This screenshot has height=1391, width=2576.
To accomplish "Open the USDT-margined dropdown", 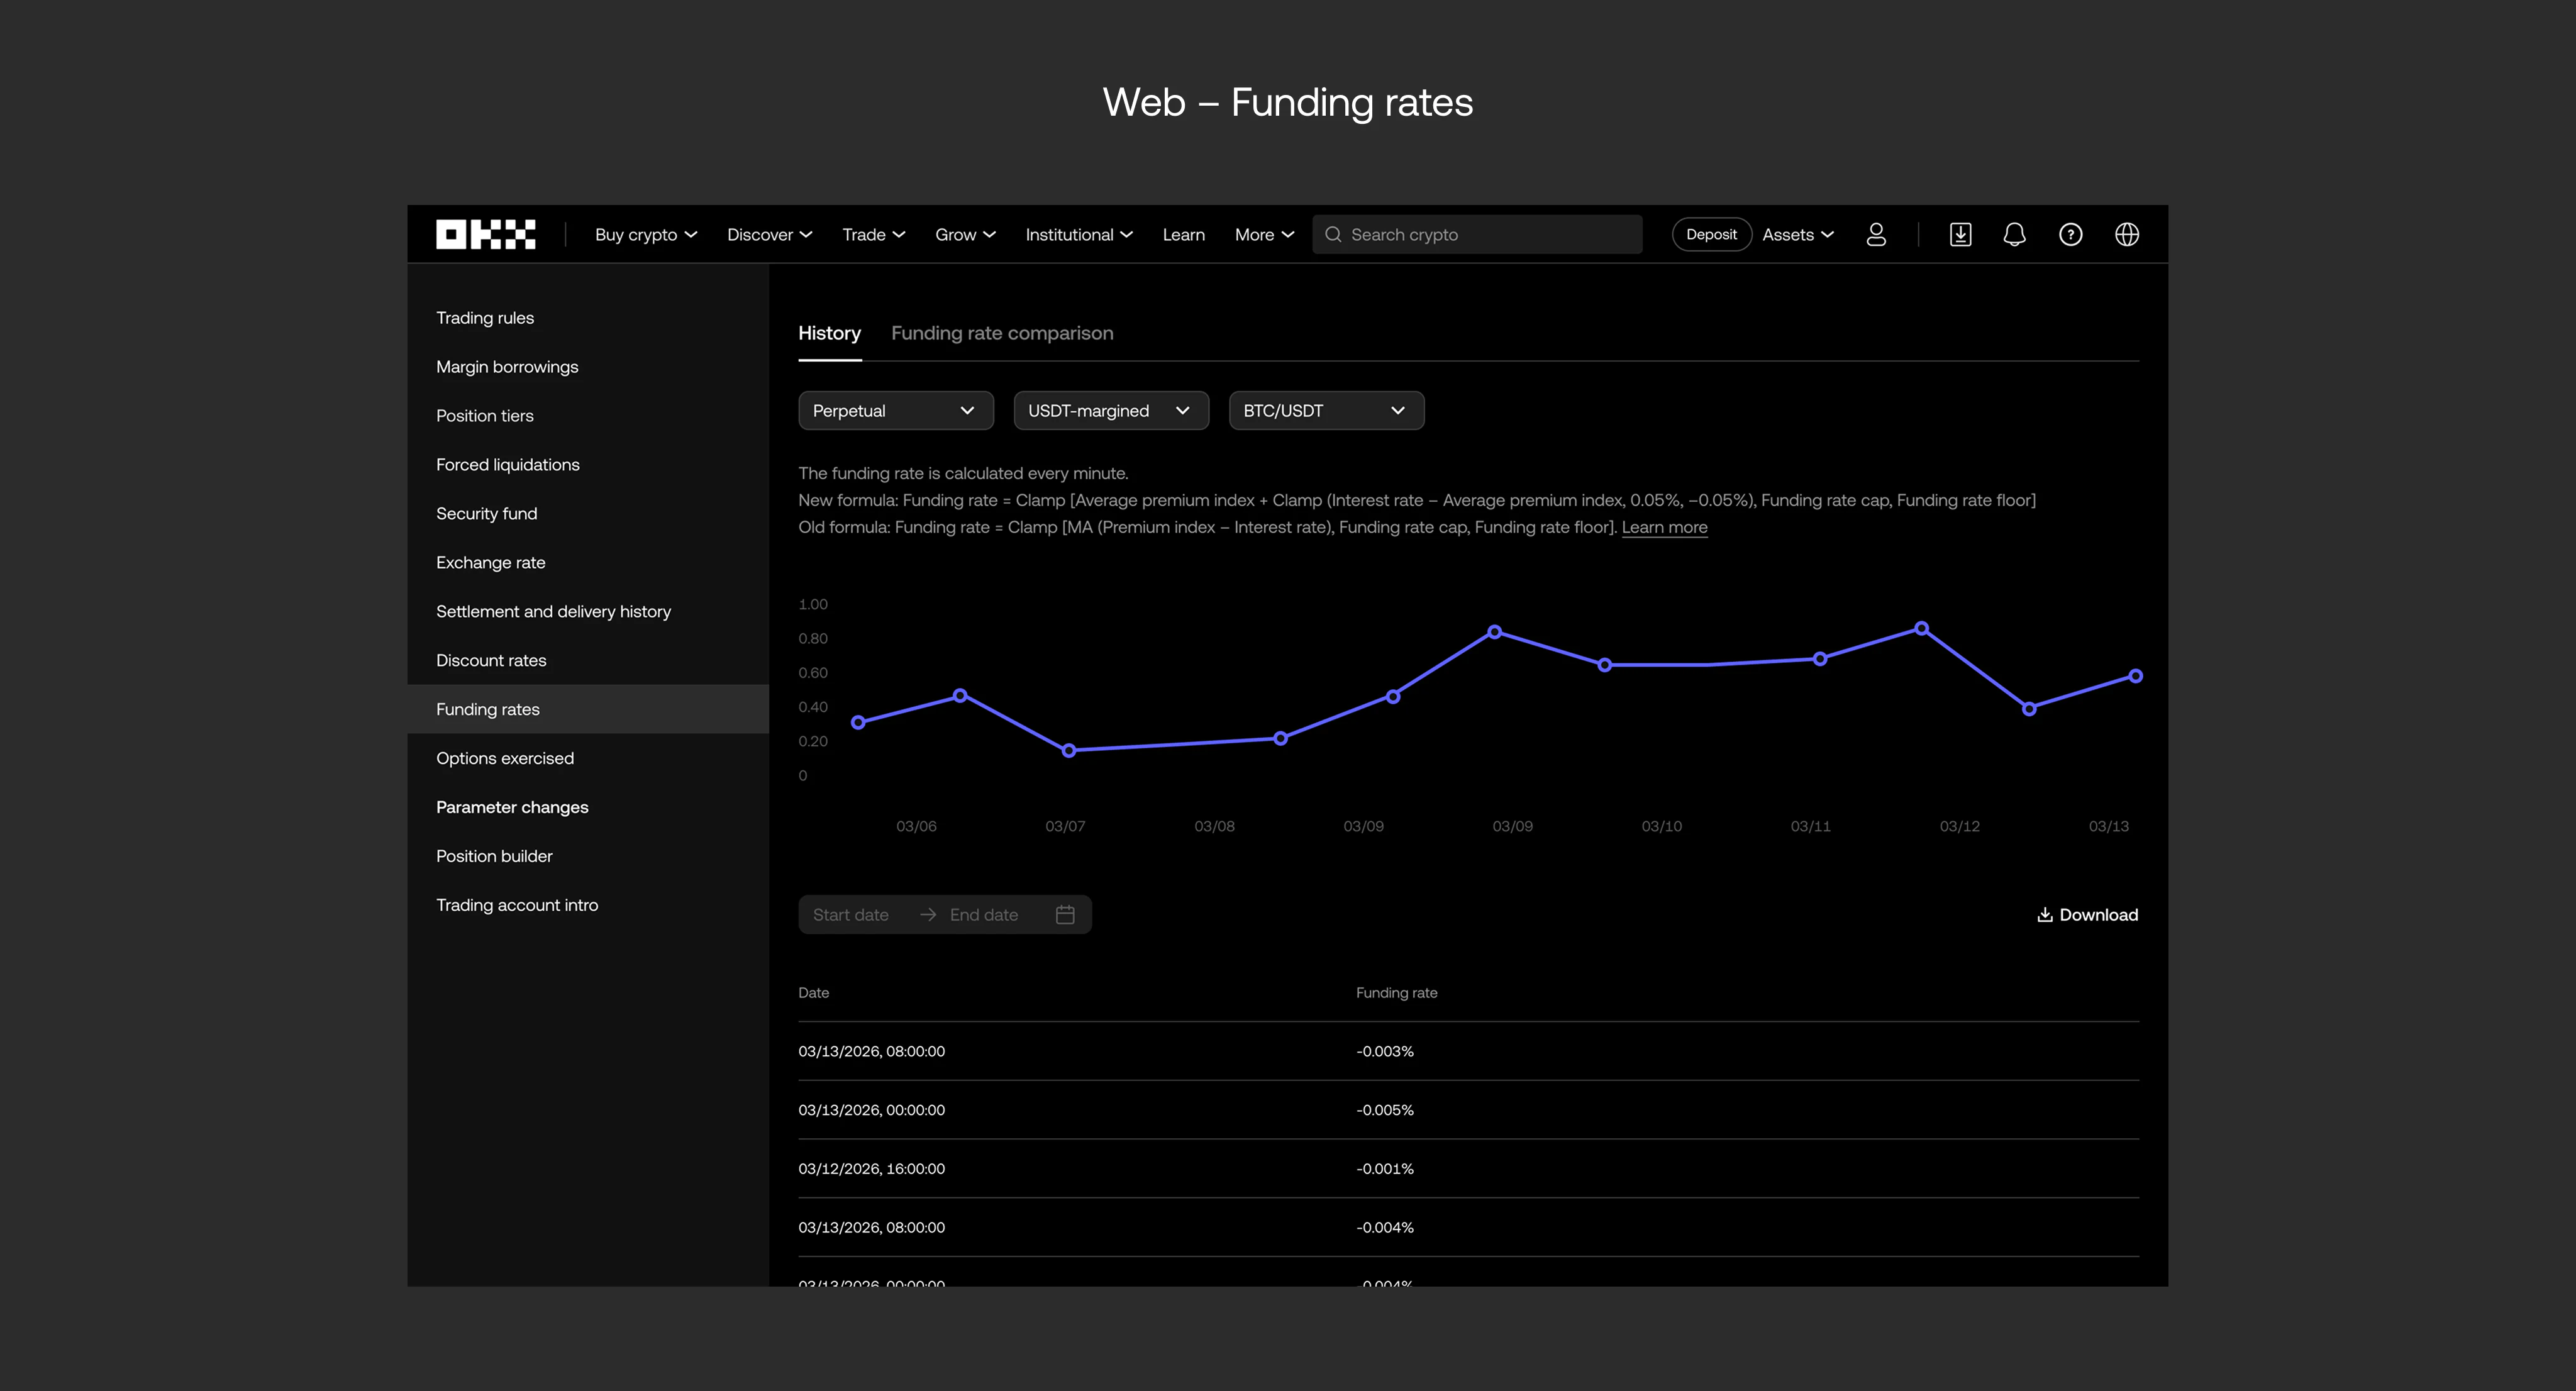I will pos(1111,410).
